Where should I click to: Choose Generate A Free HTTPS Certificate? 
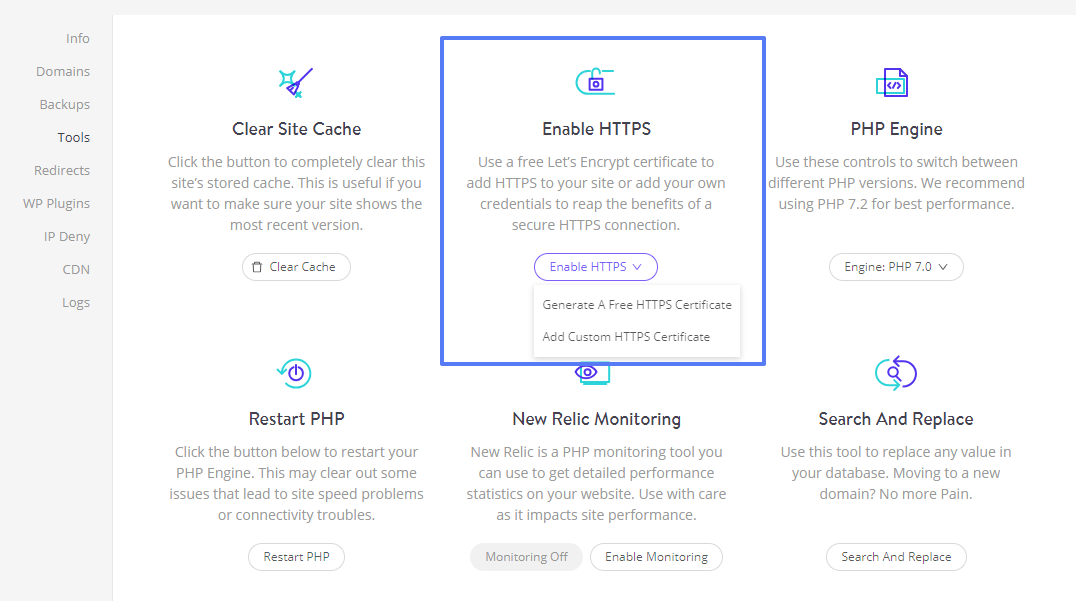click(637, 305)
